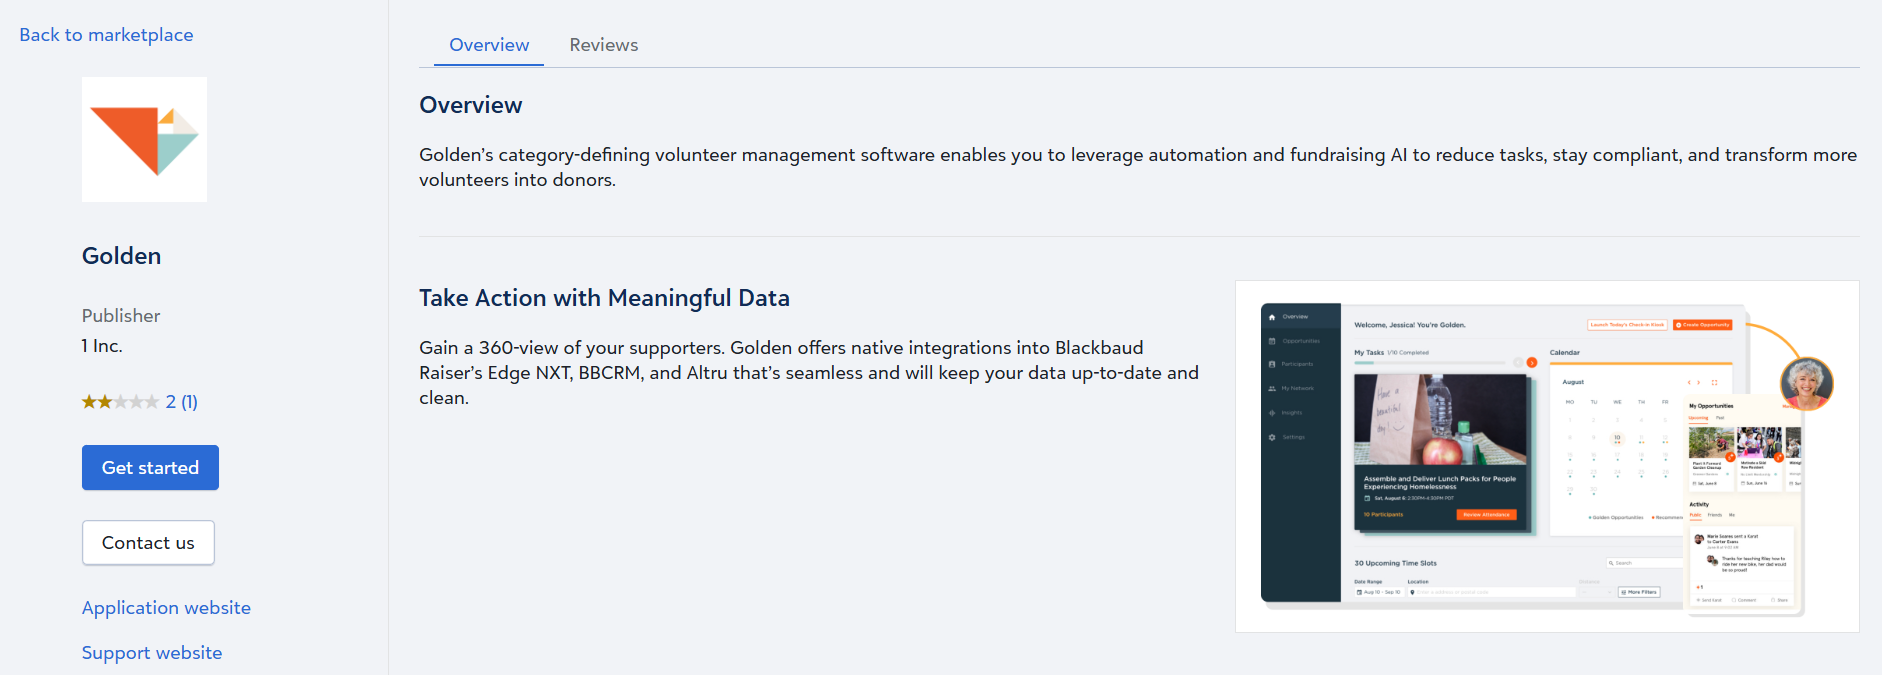Click the Contact us button

[x=148, y=542]
